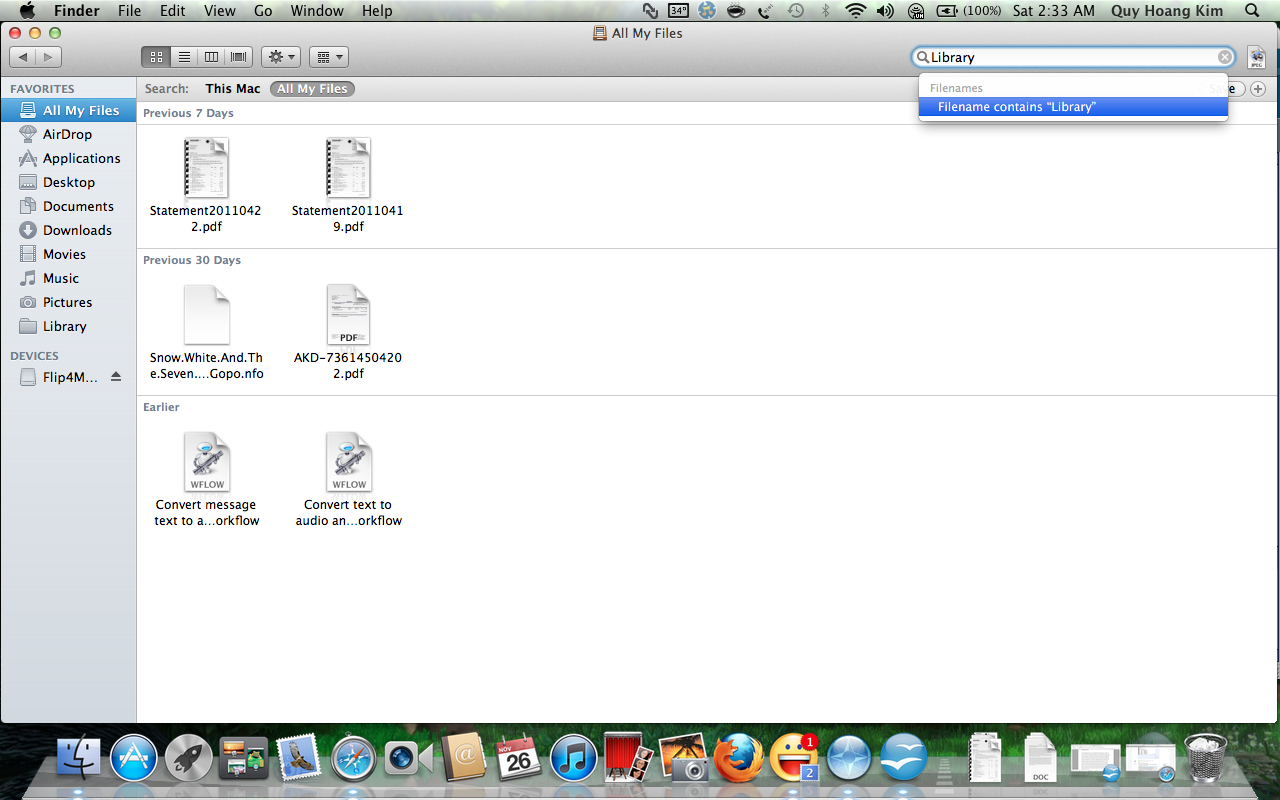Launch iTunes from the Dock

[573, 759]
